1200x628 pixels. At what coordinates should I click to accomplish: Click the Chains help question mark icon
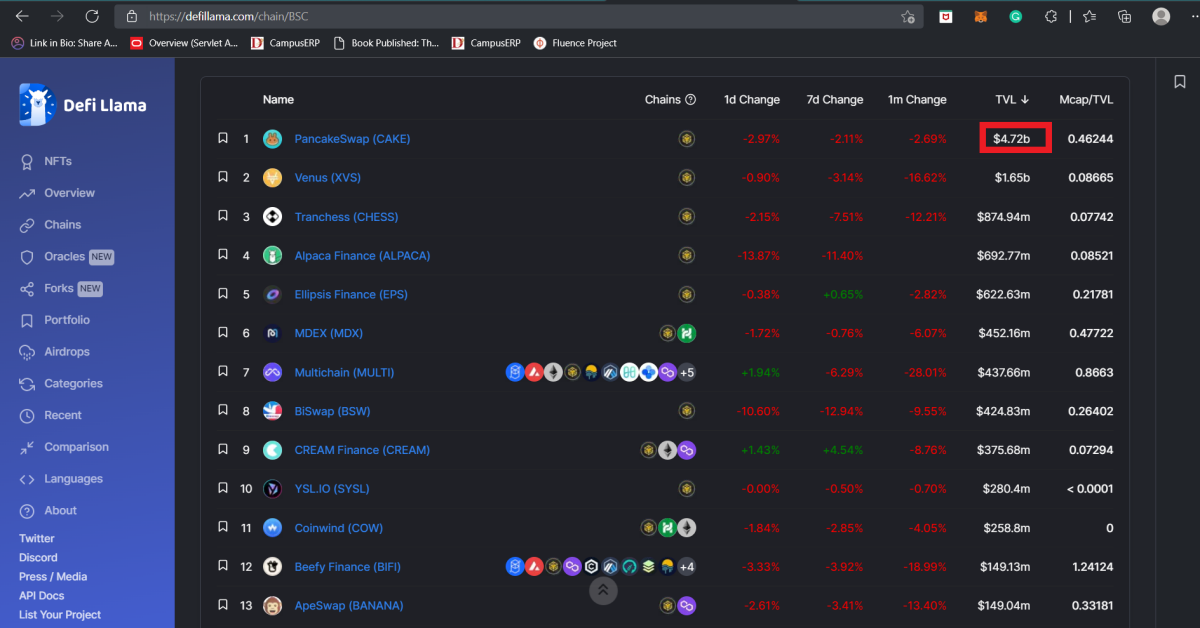pyautogui.click(x=690, y=100)
